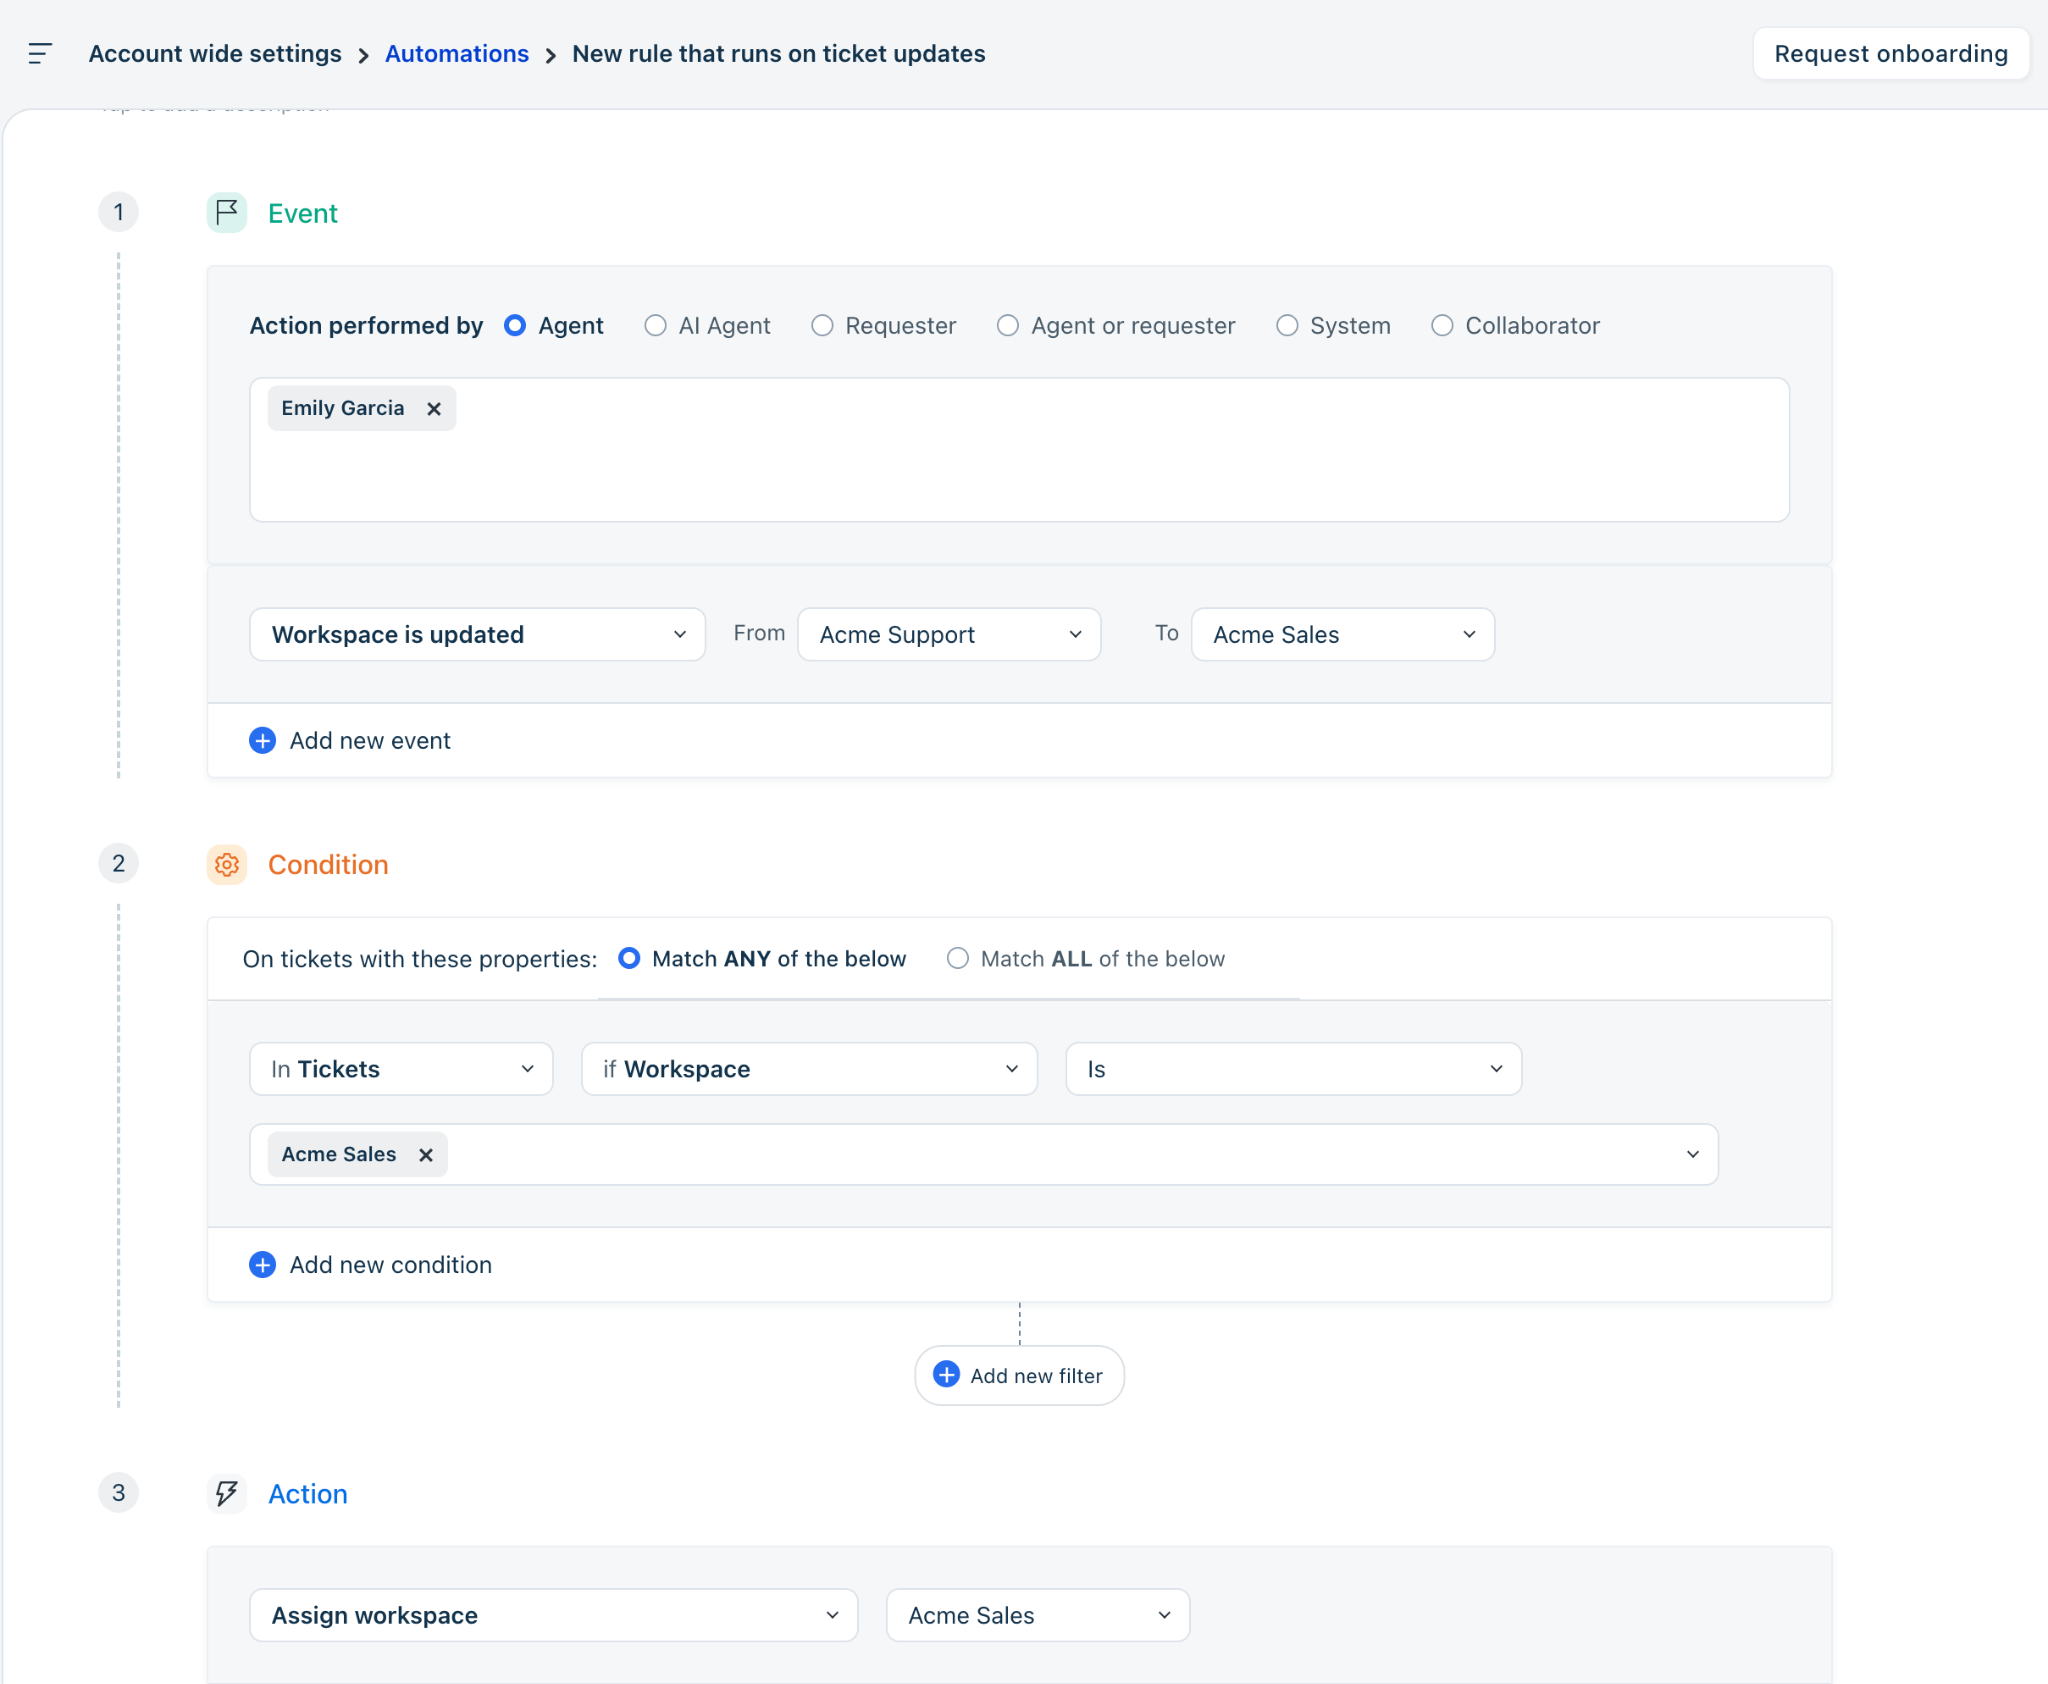Viewport: 2048px width, 1684px height.
Task: Click the condition value input field
Action: click(984, 1155)
